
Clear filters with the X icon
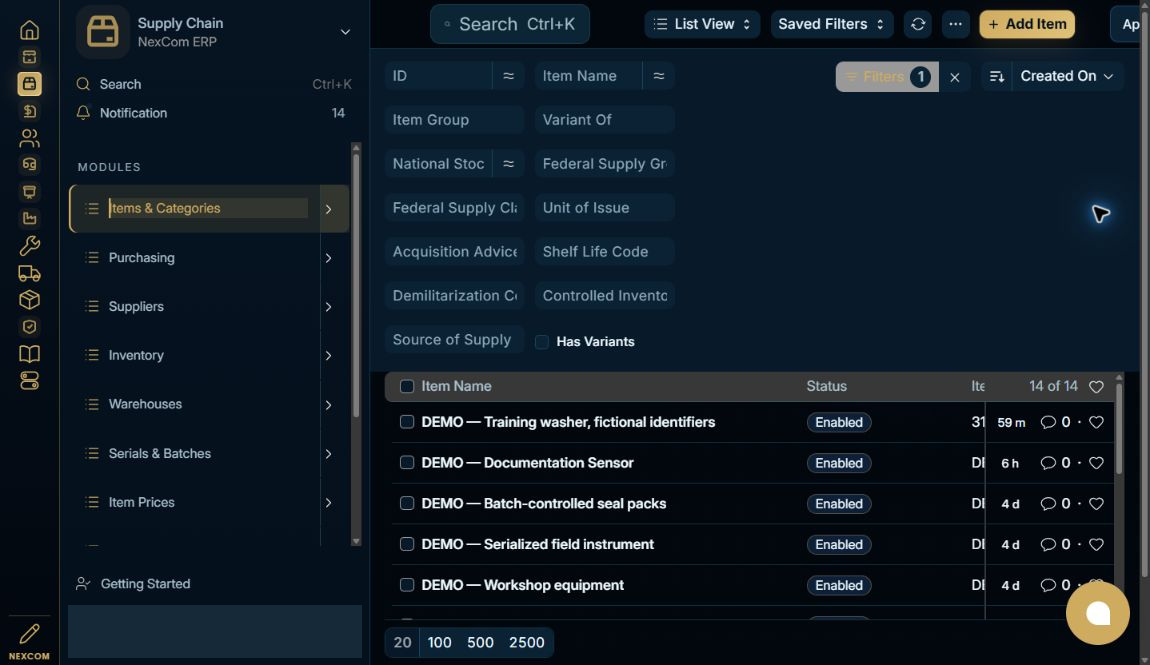tap(954, 77)
